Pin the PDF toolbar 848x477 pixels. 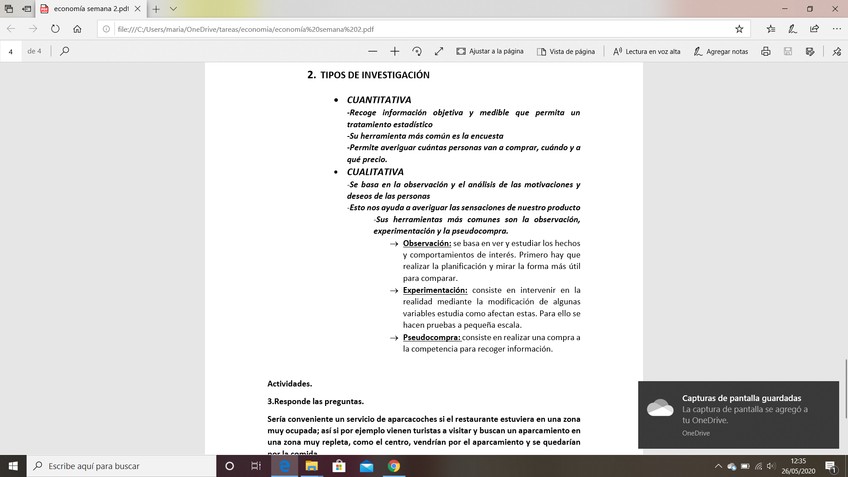[x=837, y=51]
